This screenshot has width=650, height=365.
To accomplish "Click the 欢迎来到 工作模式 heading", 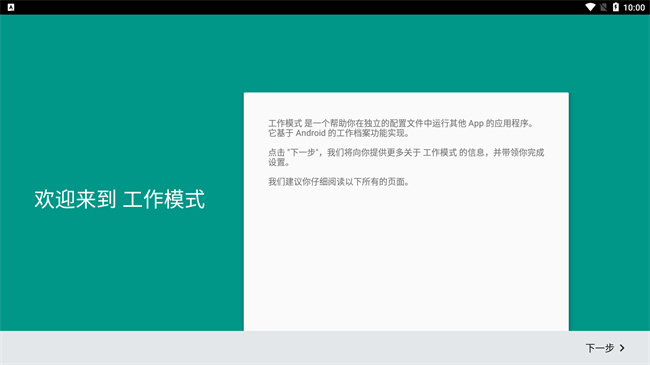I will click(x=119, y=199).
